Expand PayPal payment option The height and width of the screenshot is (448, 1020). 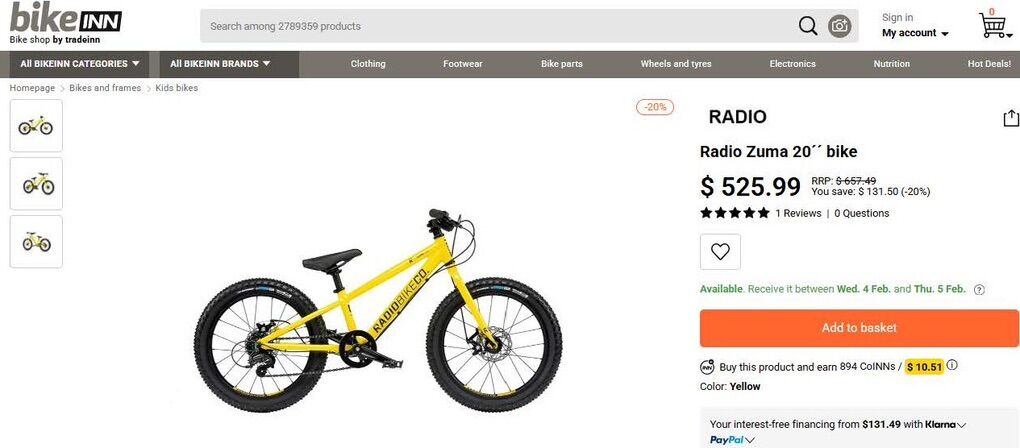click(732, 440)
